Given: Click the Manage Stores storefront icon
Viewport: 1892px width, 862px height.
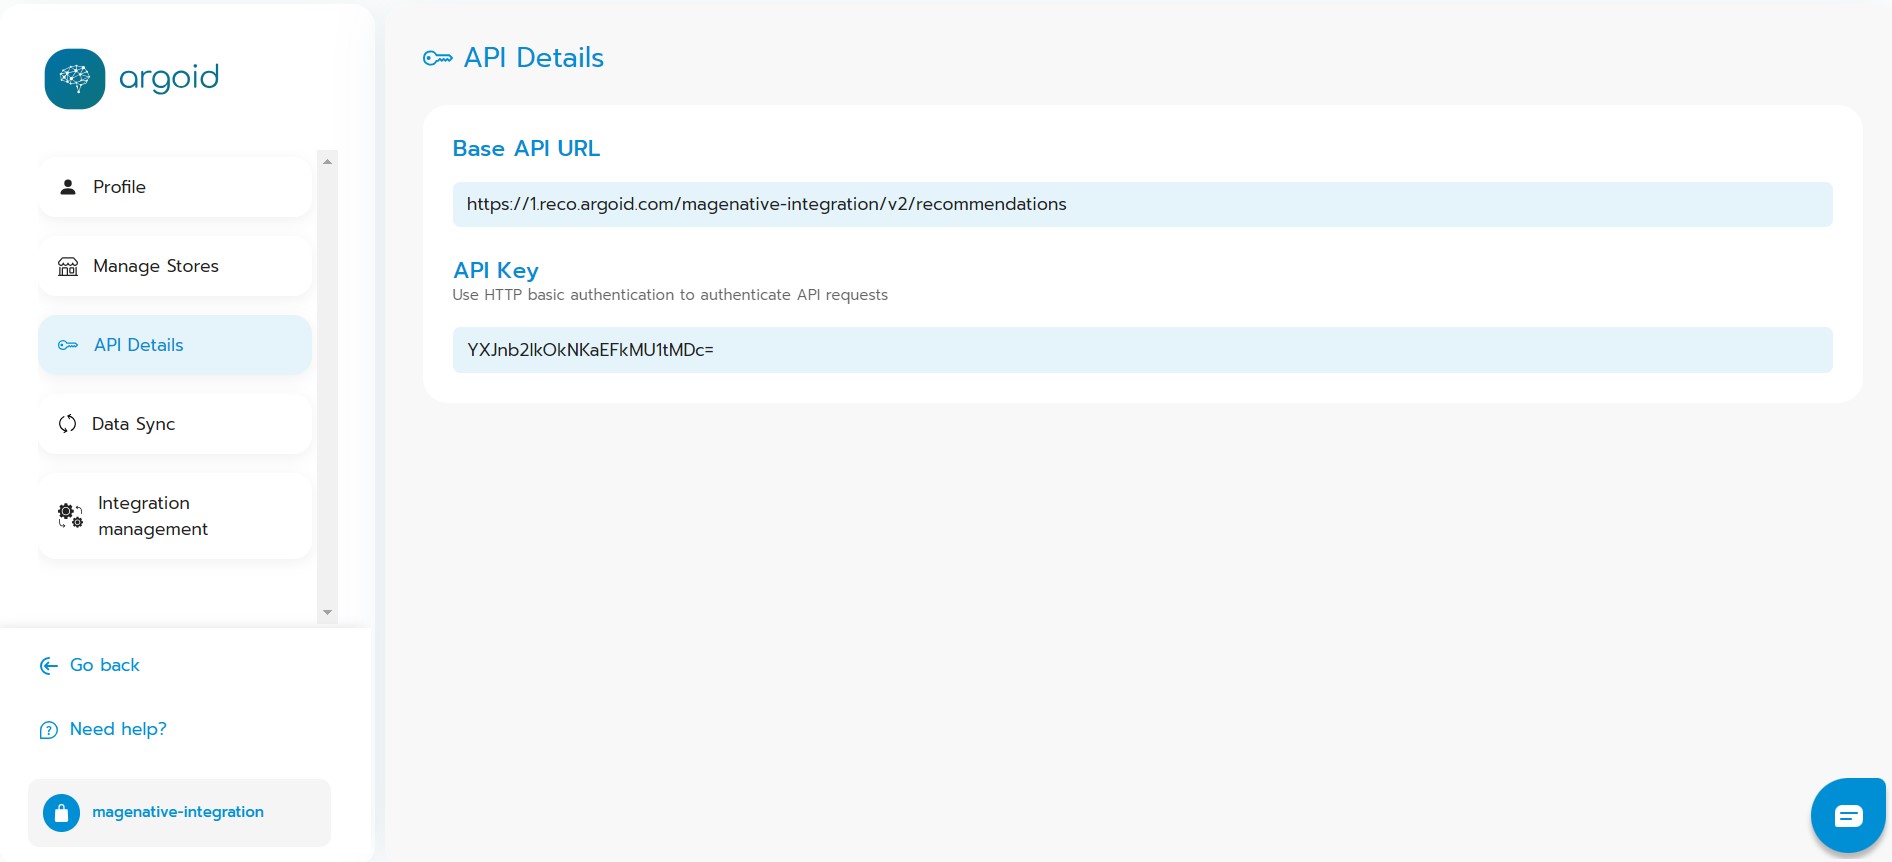Looking at the screenshot, I should [x=68, y=266].
